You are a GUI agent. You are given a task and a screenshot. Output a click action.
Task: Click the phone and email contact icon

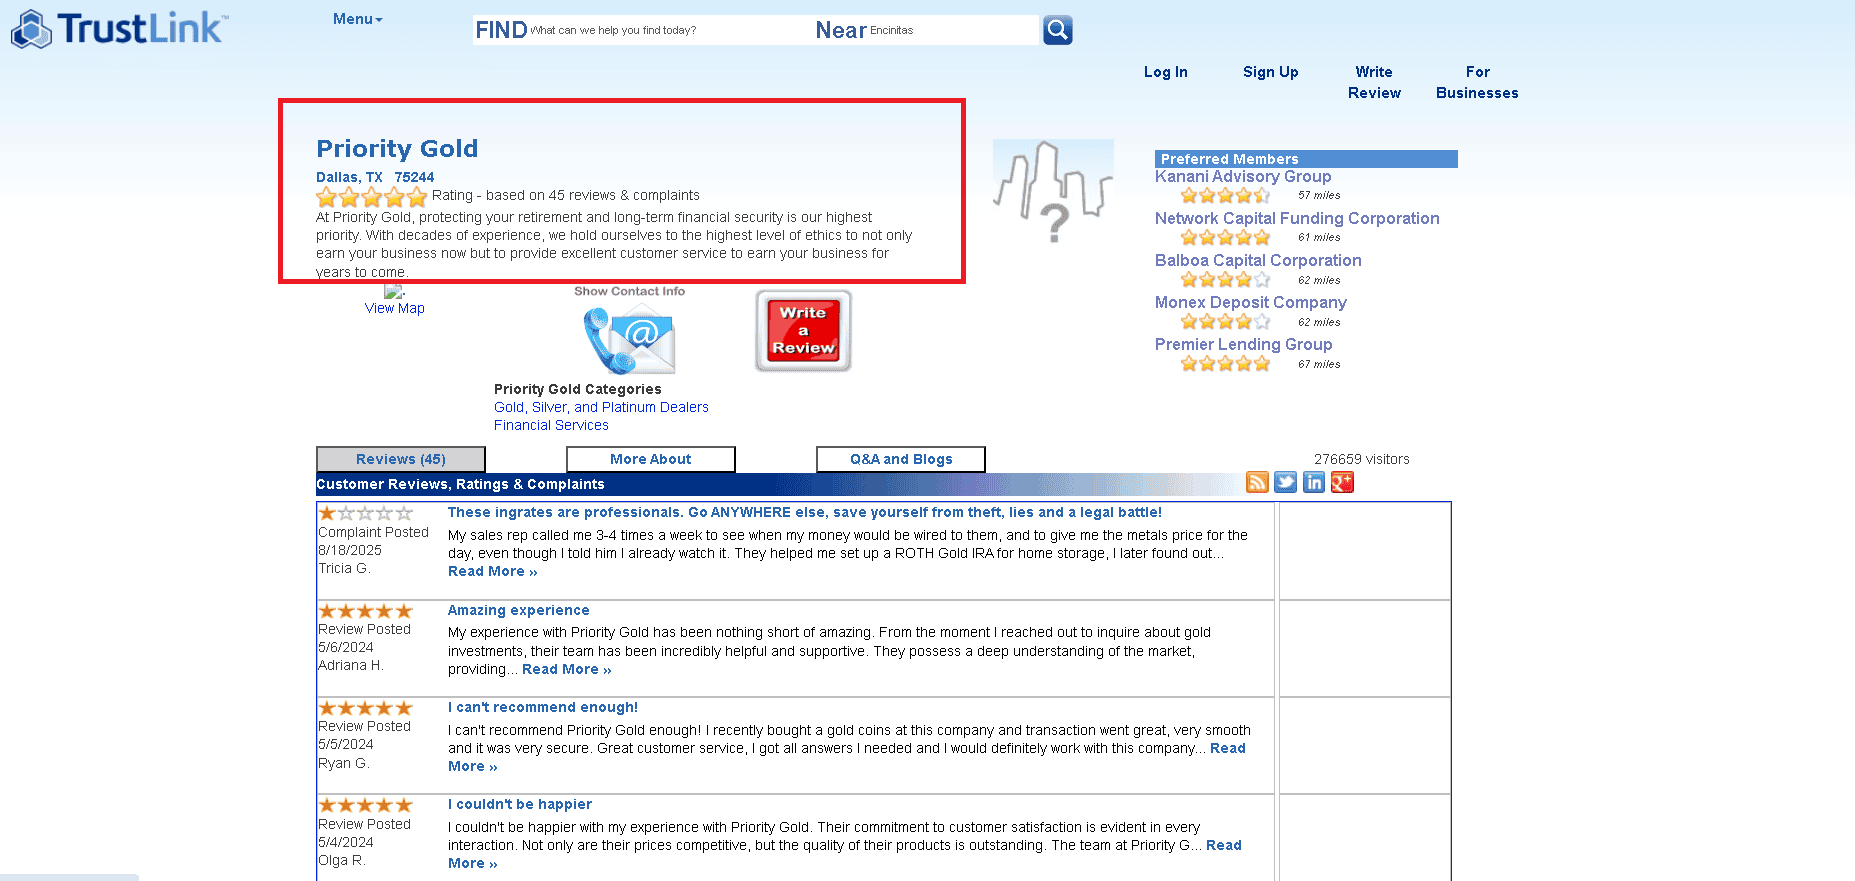coord(629,340)
